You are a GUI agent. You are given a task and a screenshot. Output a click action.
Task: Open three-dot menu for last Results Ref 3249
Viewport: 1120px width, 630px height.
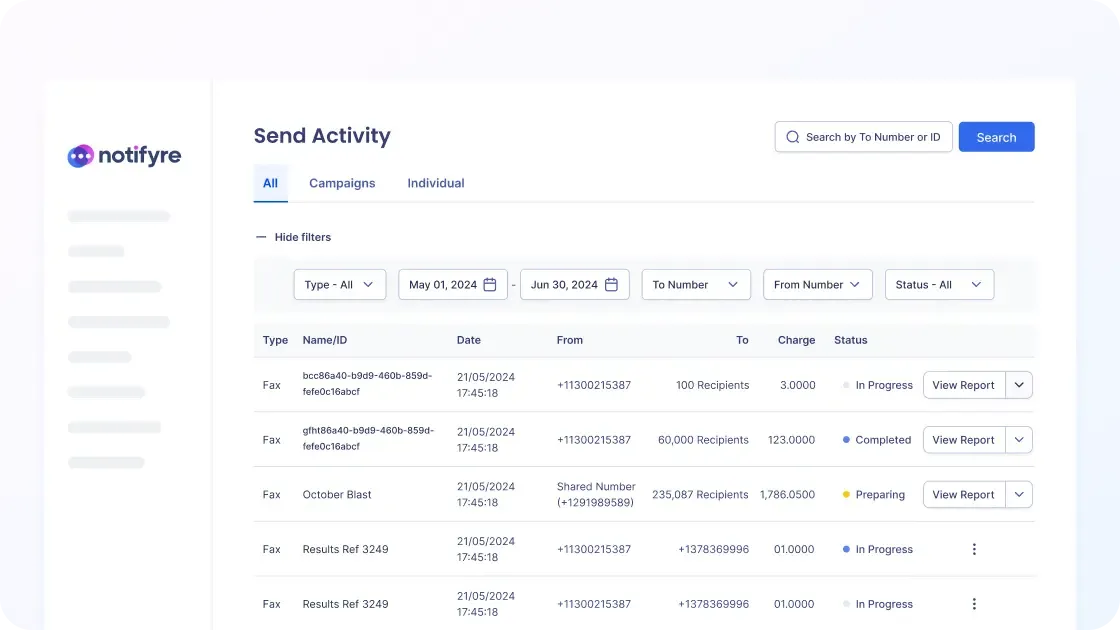tap(974, 604)
